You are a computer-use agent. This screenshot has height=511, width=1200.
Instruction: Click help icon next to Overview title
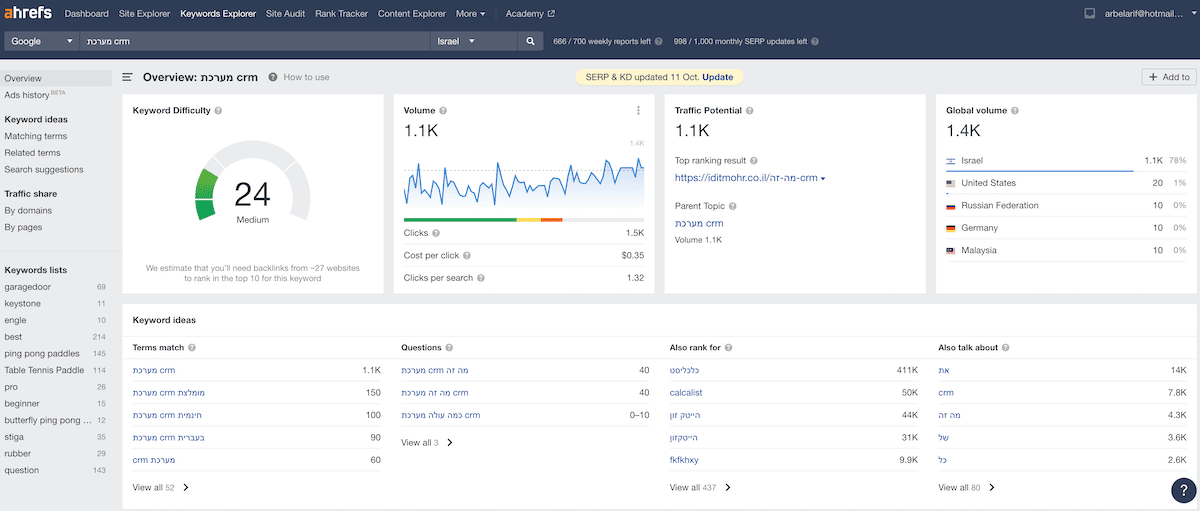click(x=273, y=77)
